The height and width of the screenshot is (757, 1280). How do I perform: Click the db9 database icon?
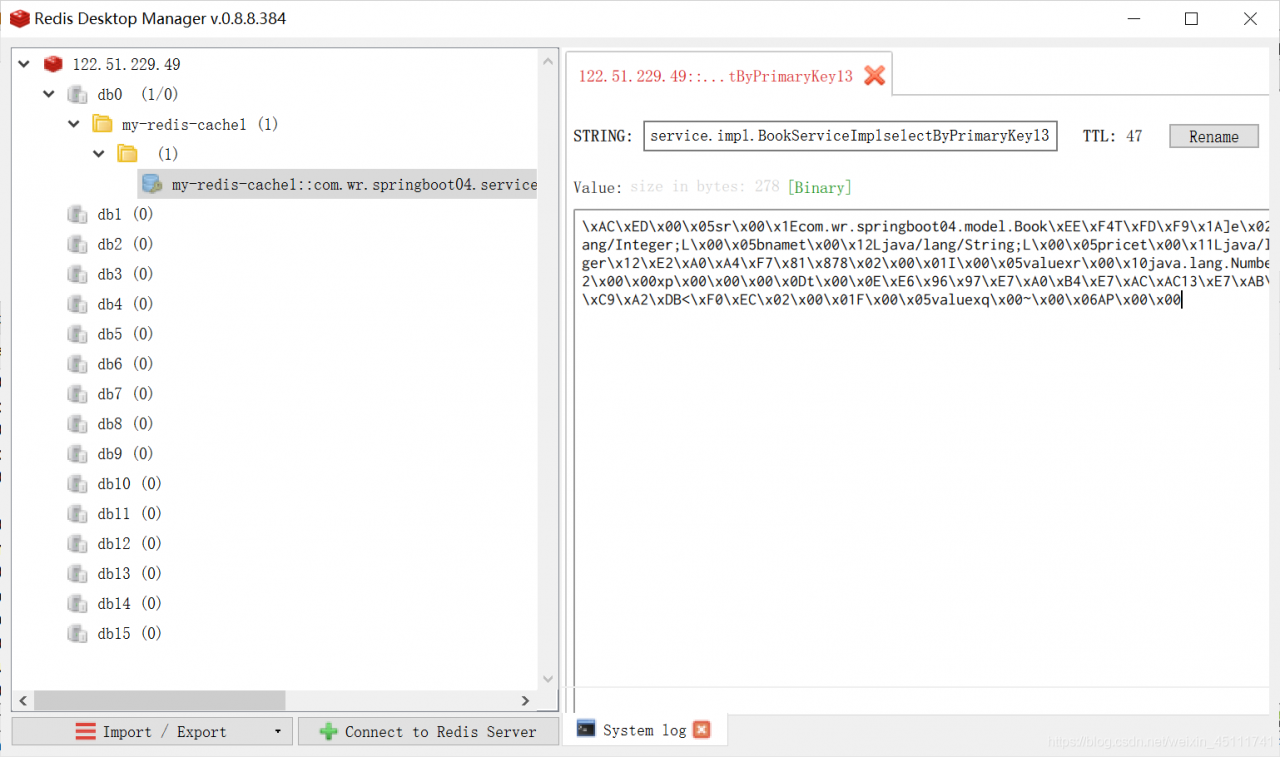coord(78,454)
